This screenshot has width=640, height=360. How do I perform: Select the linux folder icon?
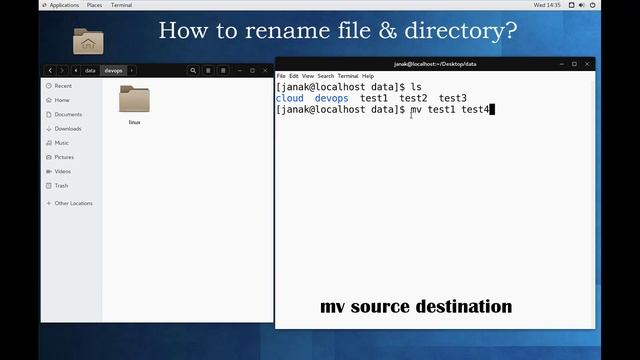pos(134,99)
